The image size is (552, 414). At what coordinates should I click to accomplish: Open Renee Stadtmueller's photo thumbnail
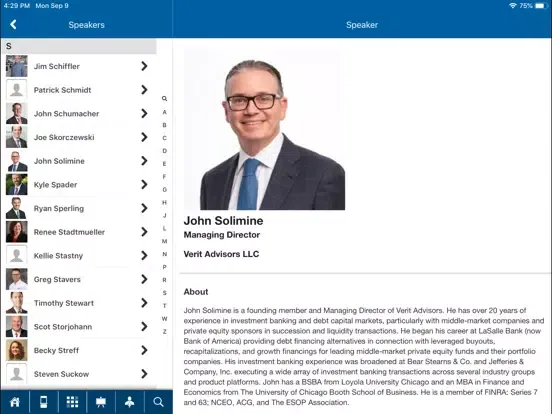click(17, 232)
